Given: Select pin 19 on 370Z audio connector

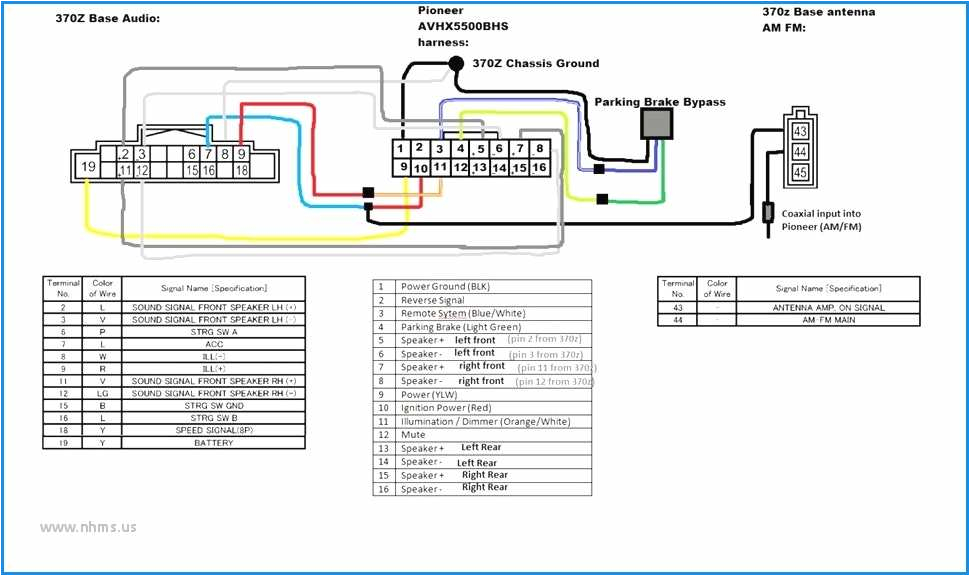Looking at the screenshot, I should (88, 166).
